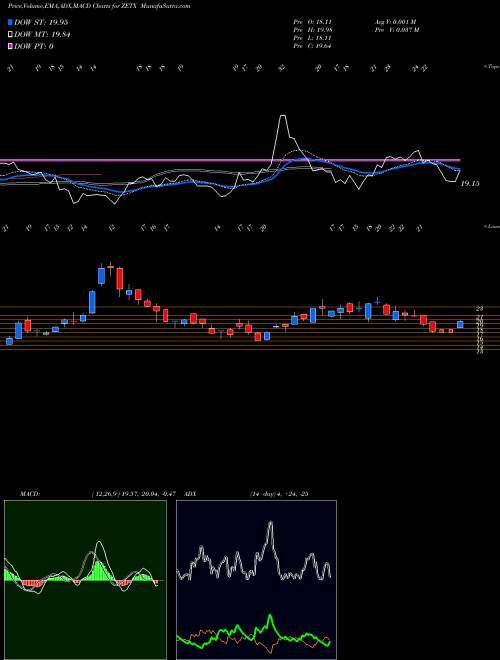Click the '23' price axis label

479,309
